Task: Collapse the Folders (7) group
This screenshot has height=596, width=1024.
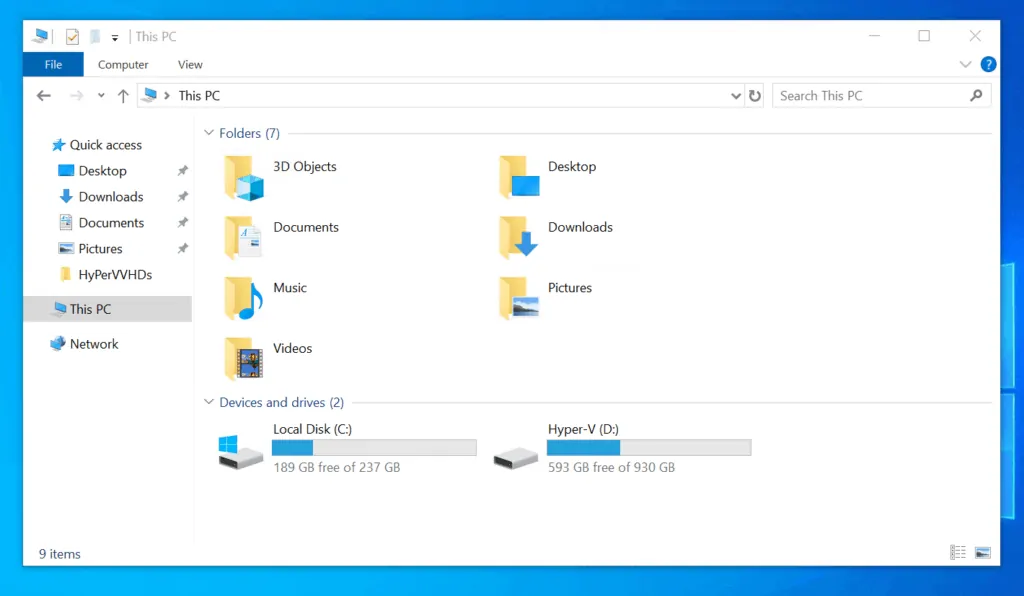Action: coord(209,133)
